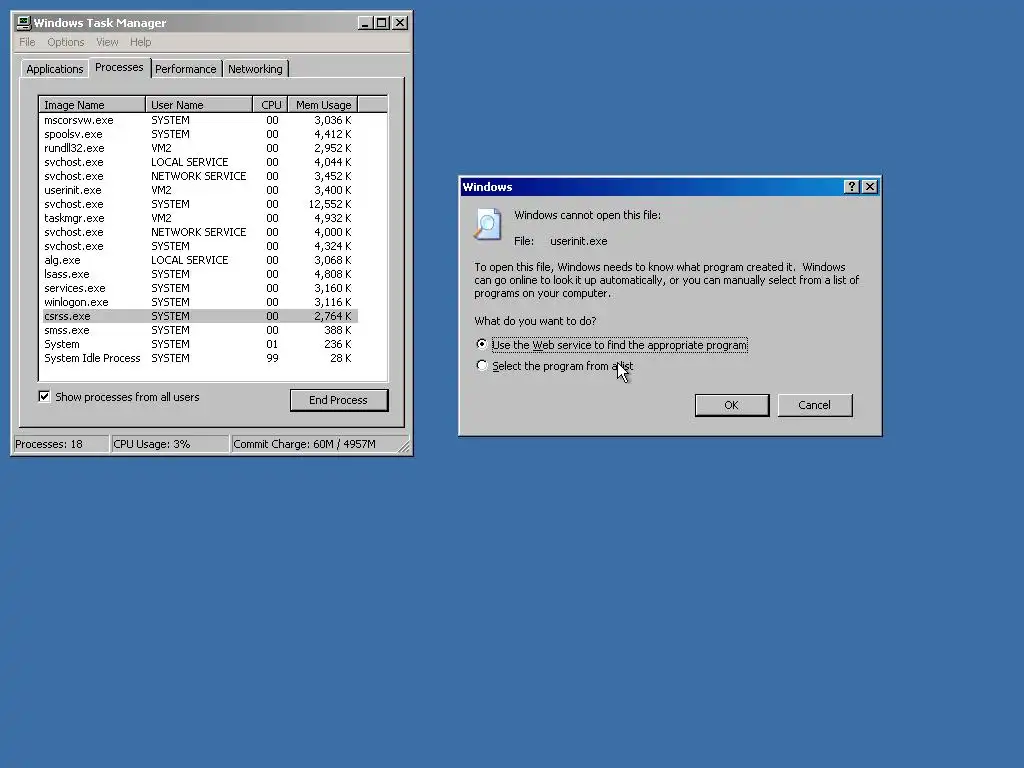The height and width of the screenshot is (768, 1024).
Task: Select the svchost.exe row using 12,552 K
Action: coord(198,204)
